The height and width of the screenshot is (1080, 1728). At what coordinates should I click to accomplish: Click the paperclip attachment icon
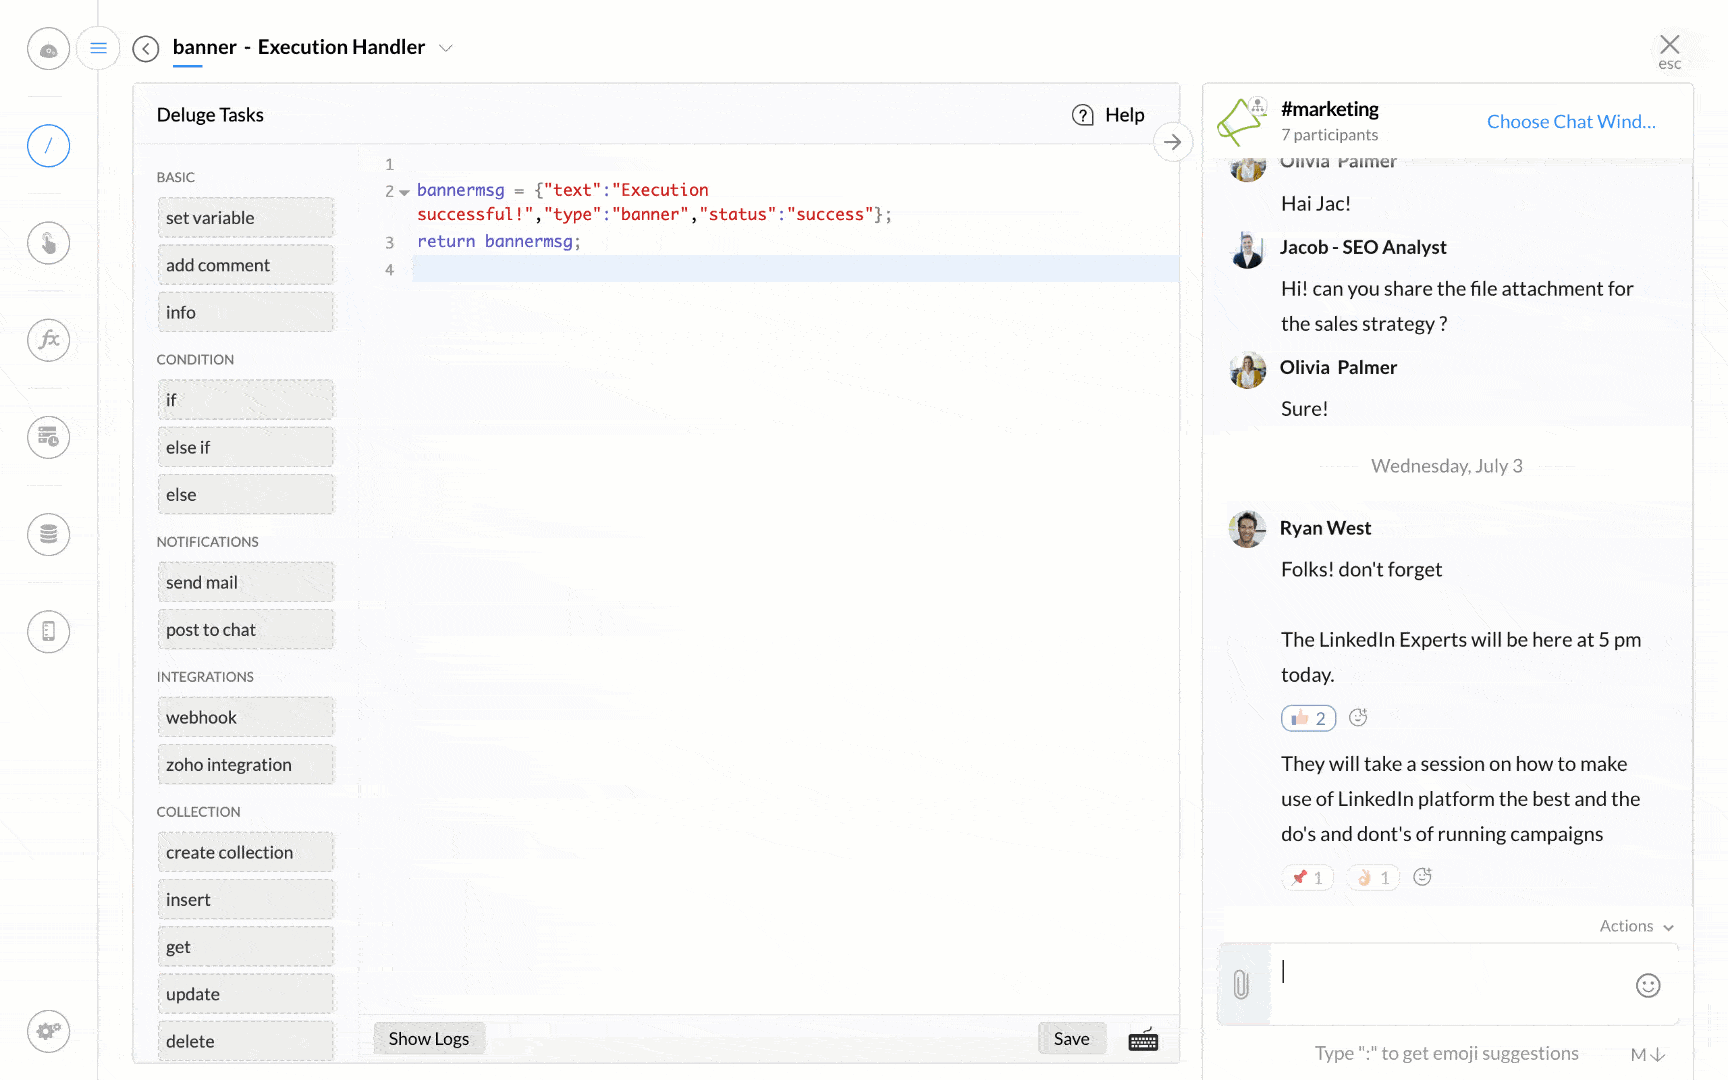1241,985
